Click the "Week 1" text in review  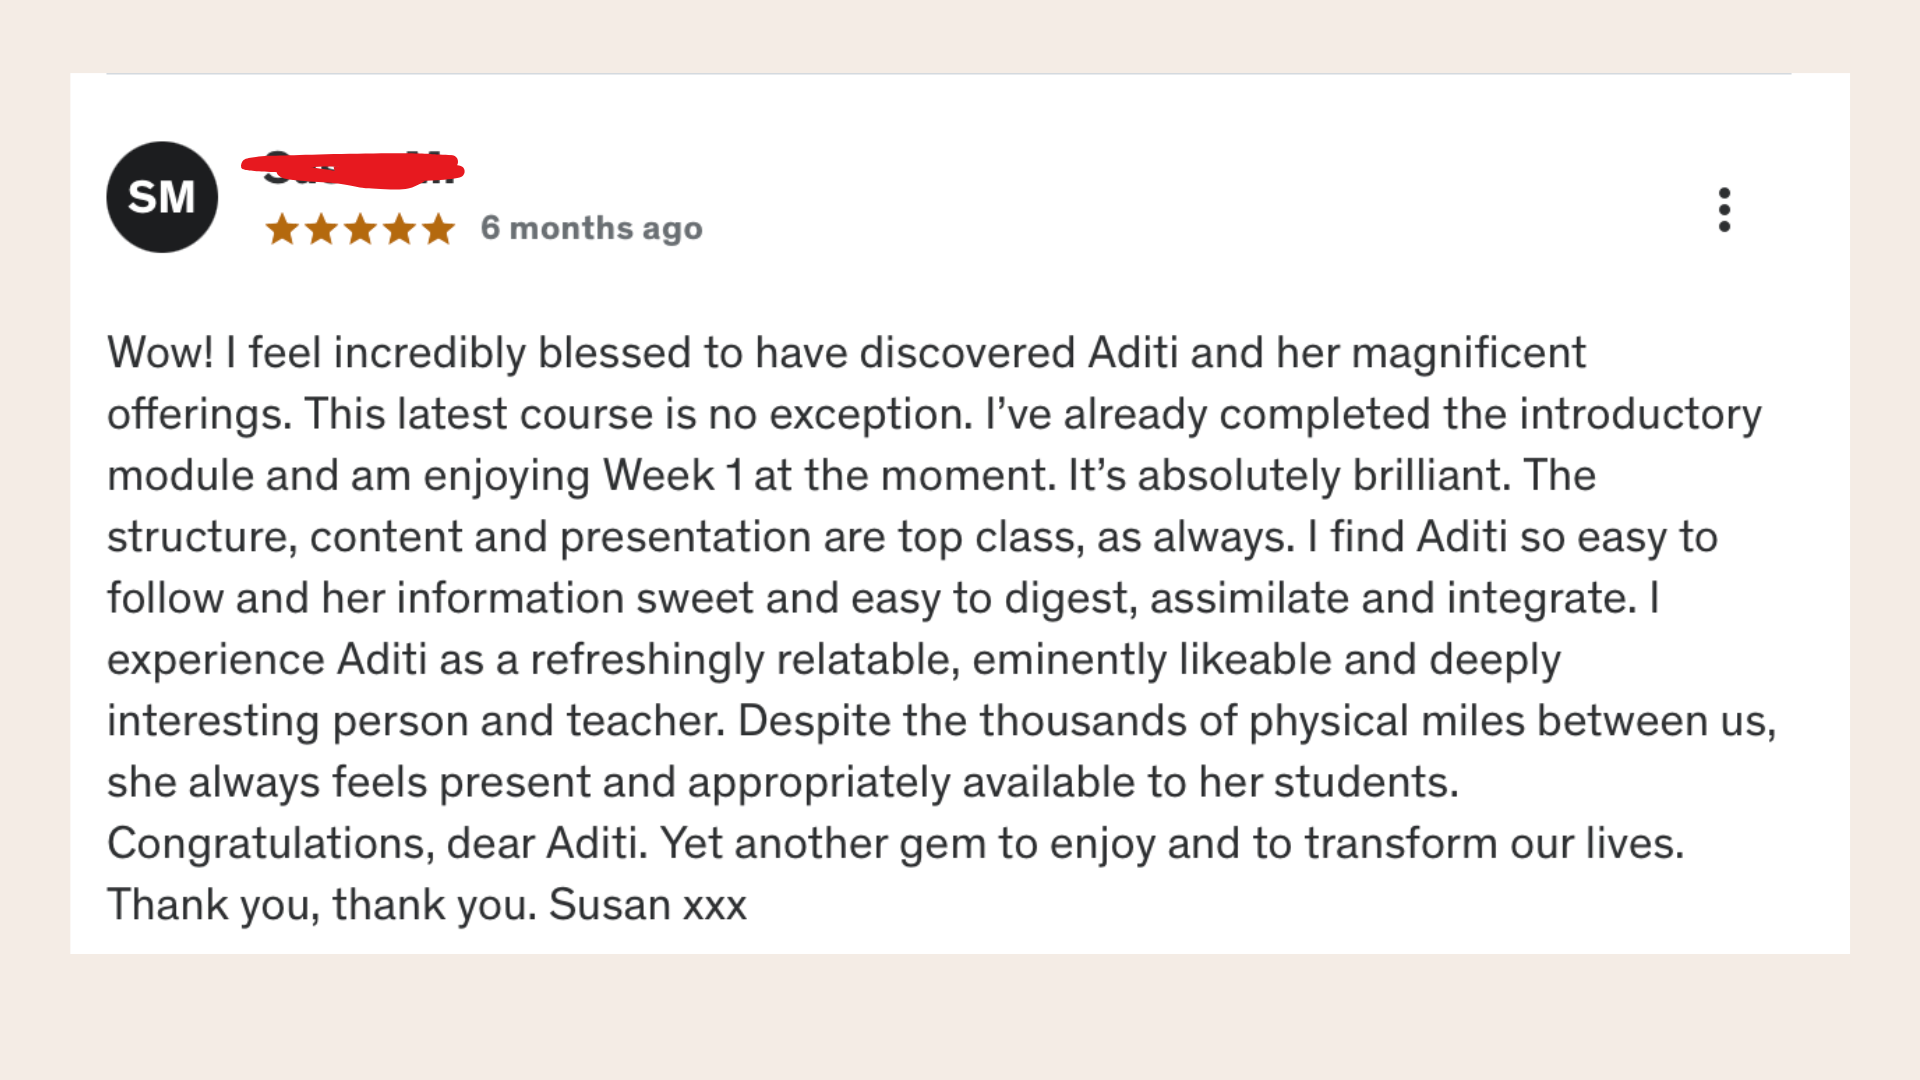click(x=673, y=476)
